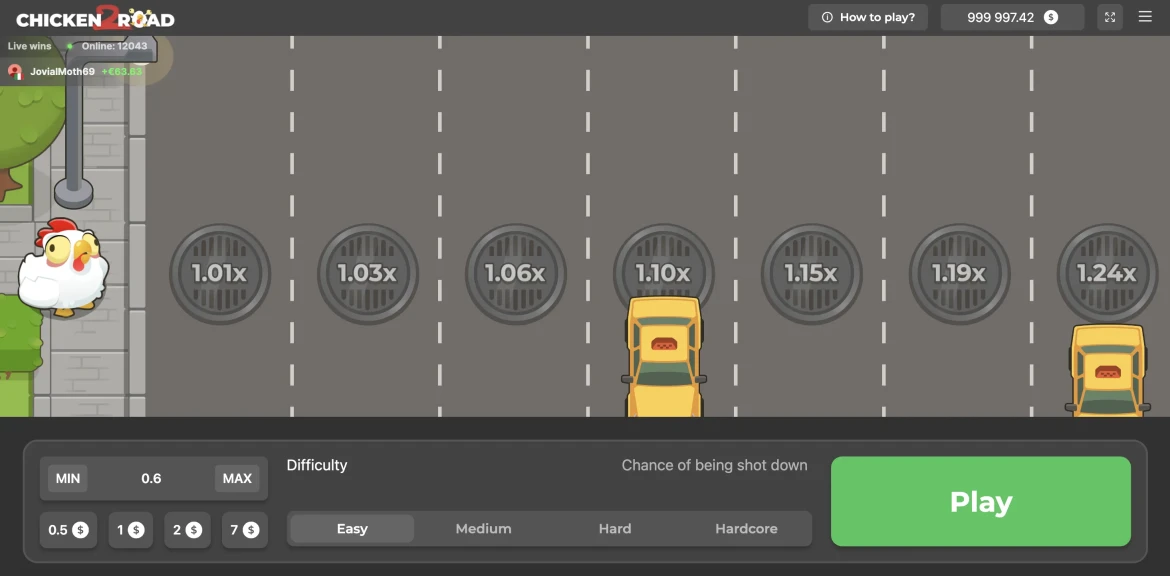This screenshot has width=1170, height=576.
Task: Click the bet amount field showing 0.6
Action: click(151, 478)
